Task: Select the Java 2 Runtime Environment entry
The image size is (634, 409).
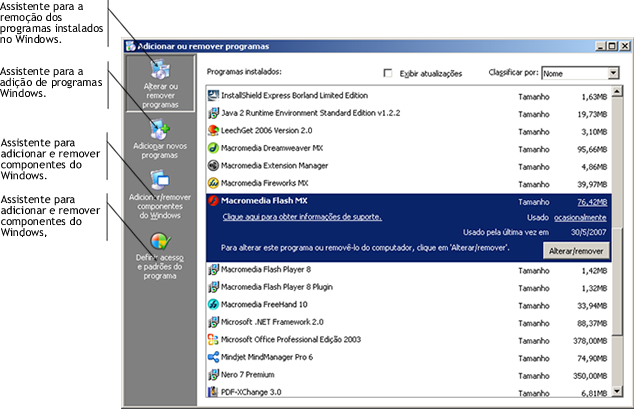Action: point(310,112)
